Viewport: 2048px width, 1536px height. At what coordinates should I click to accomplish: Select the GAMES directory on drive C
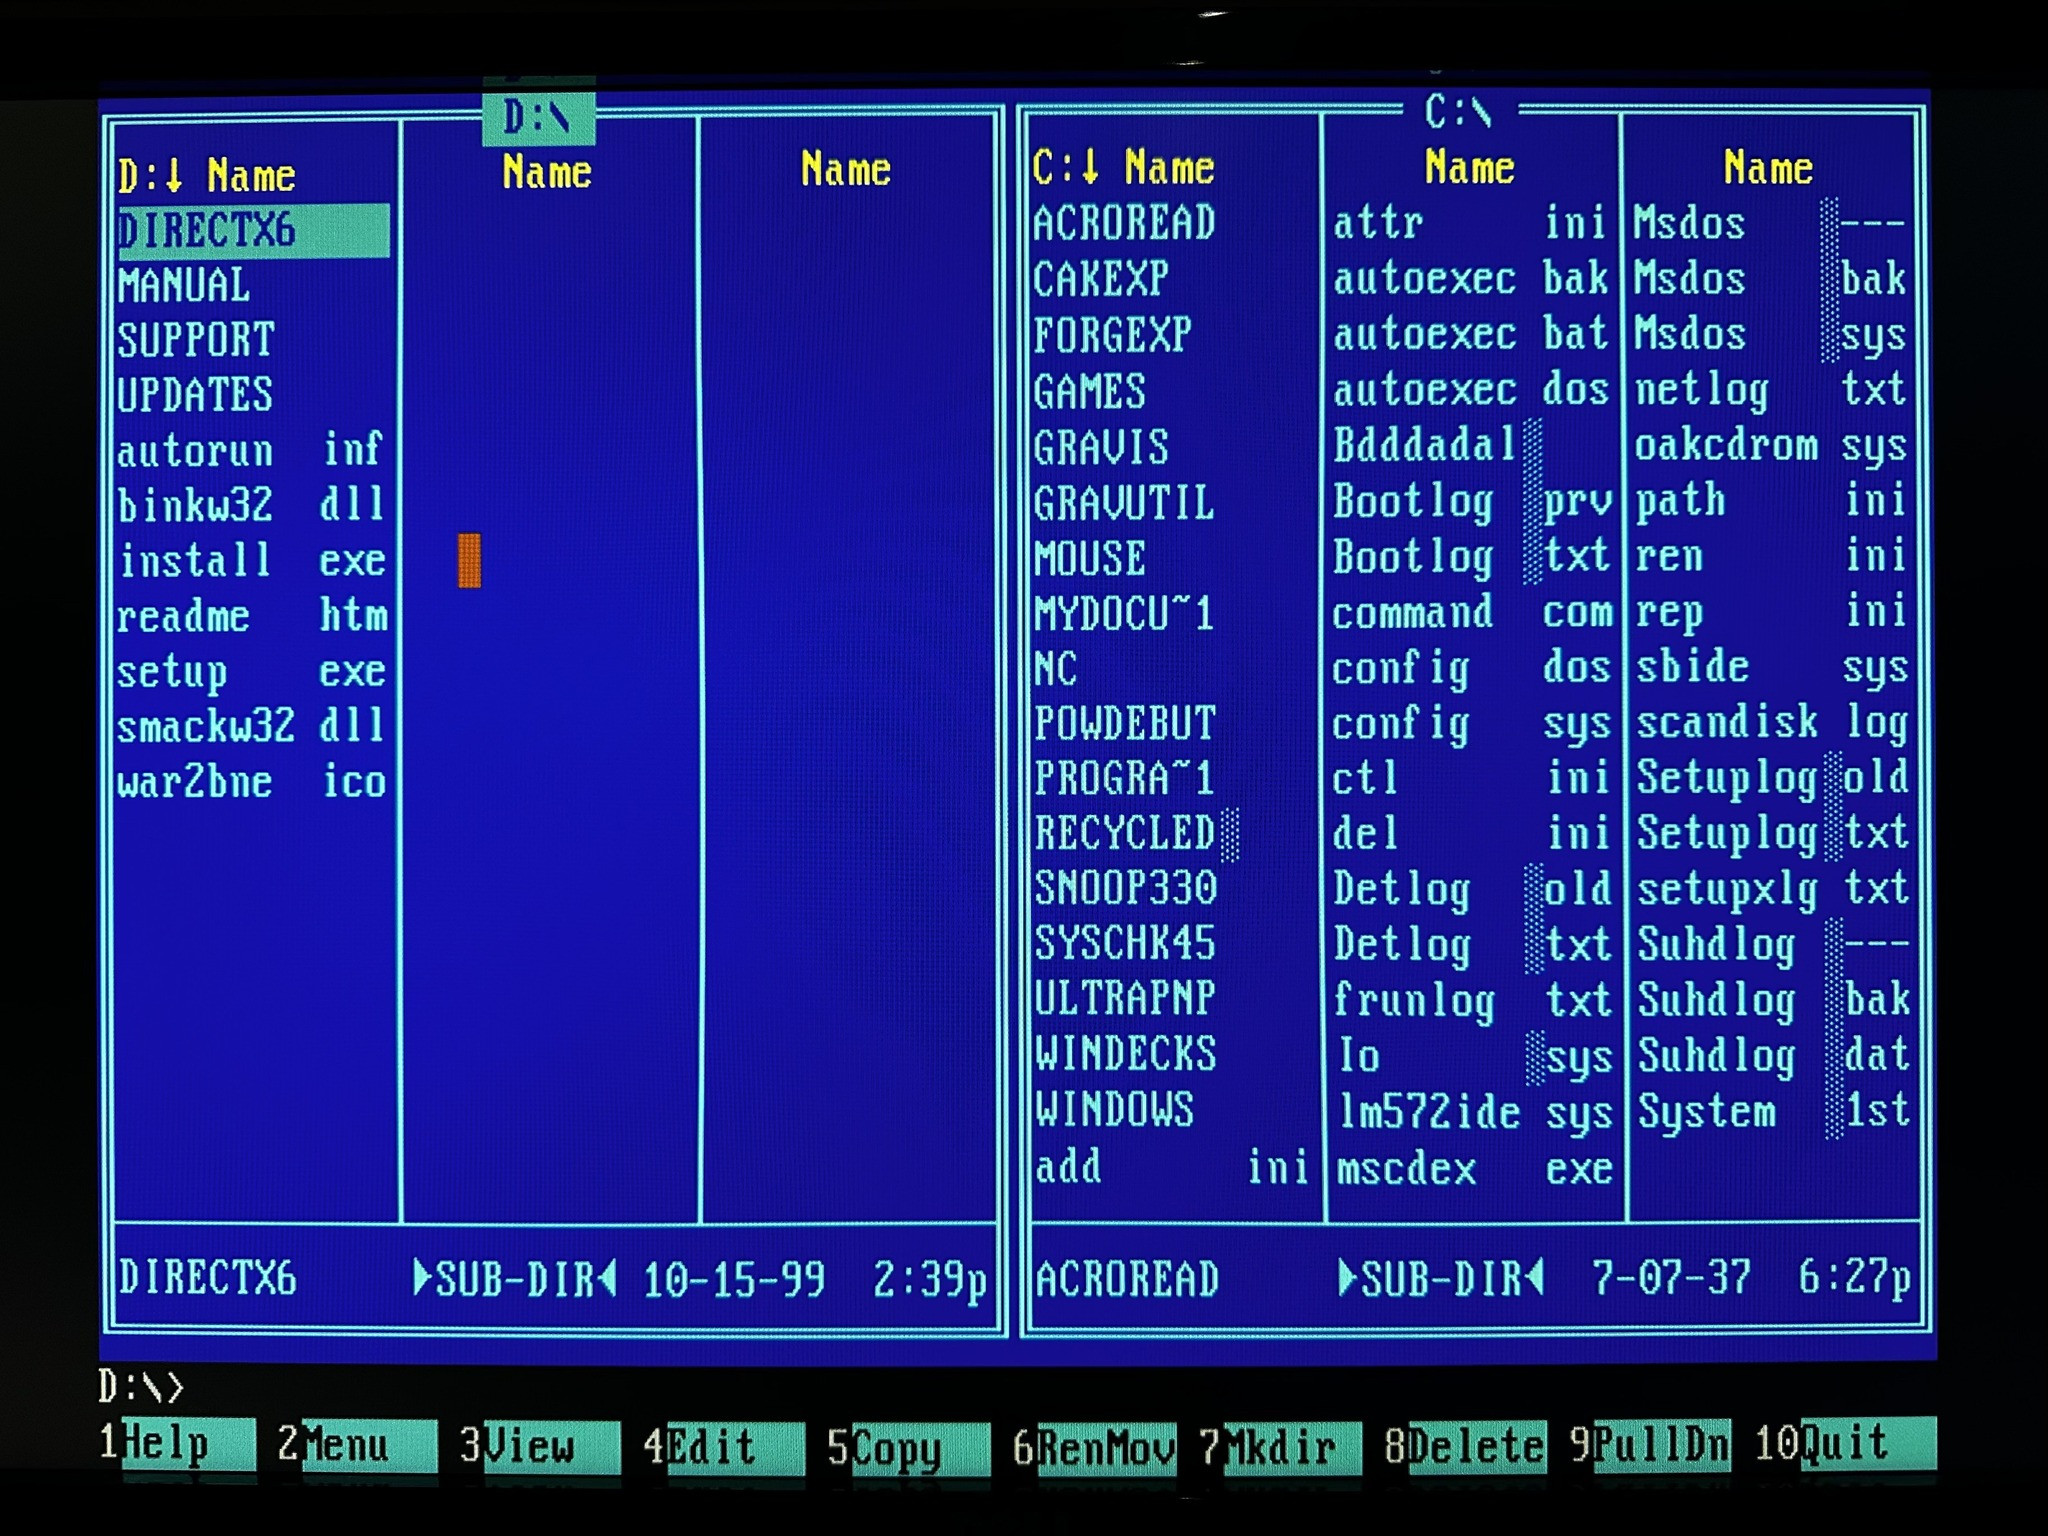[x=1090, y=391]
